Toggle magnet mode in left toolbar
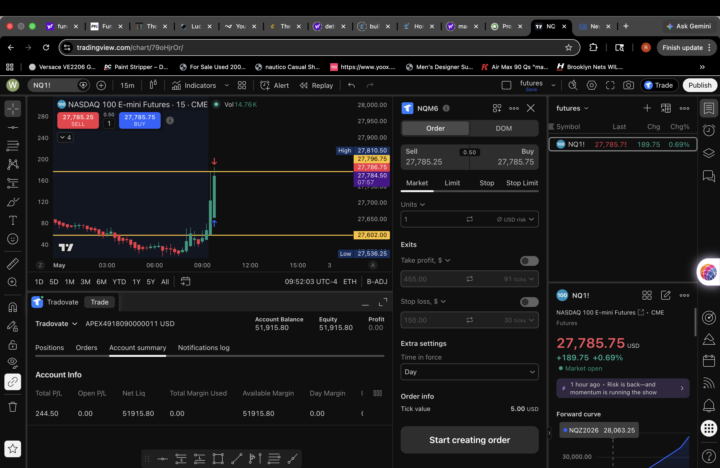Viewport: 720px width, 468px height. (13, 307)
